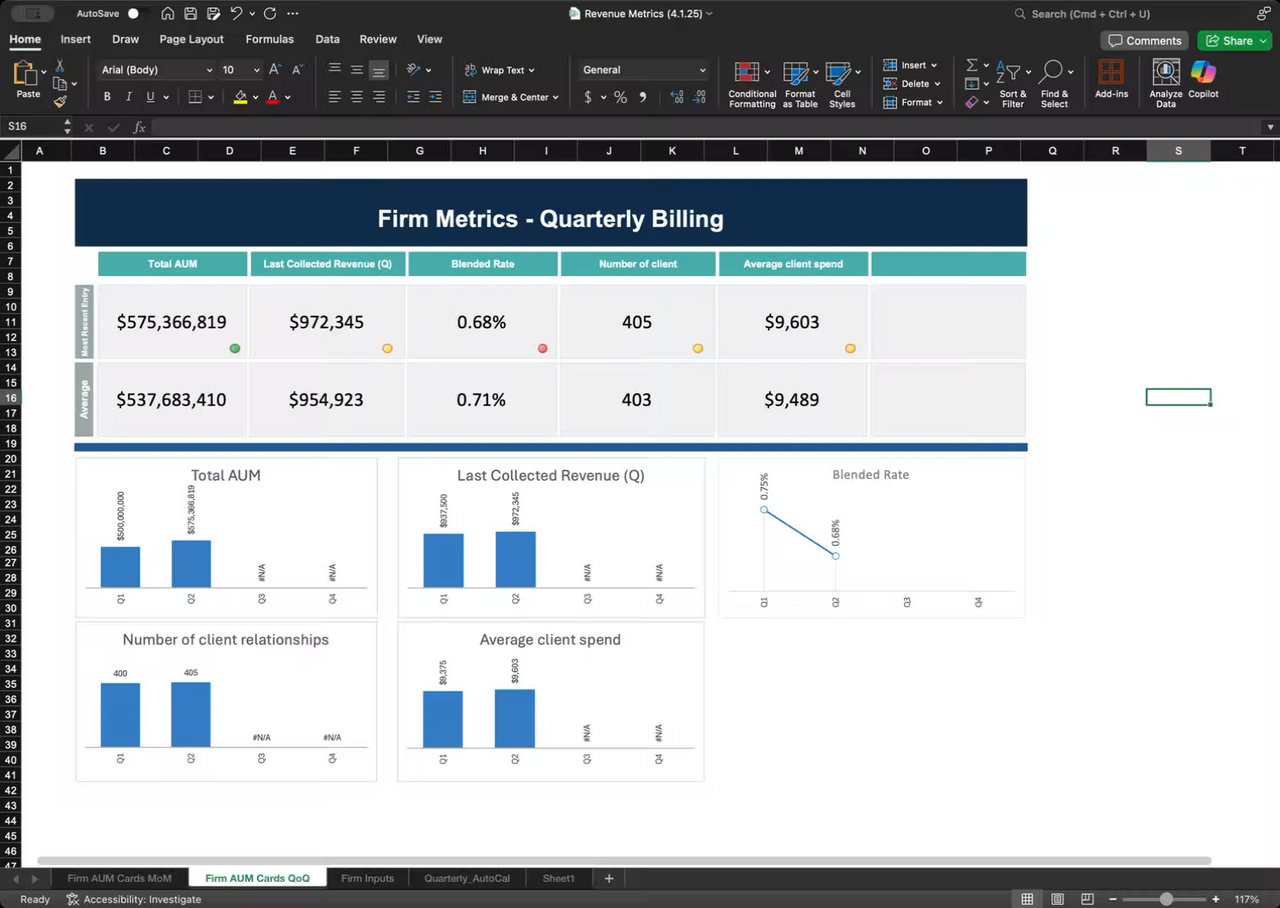This screenshot has height=908, width=1280.
Task: Switch to Page Layout view in status bar
Action: (x=1058, y=899)
